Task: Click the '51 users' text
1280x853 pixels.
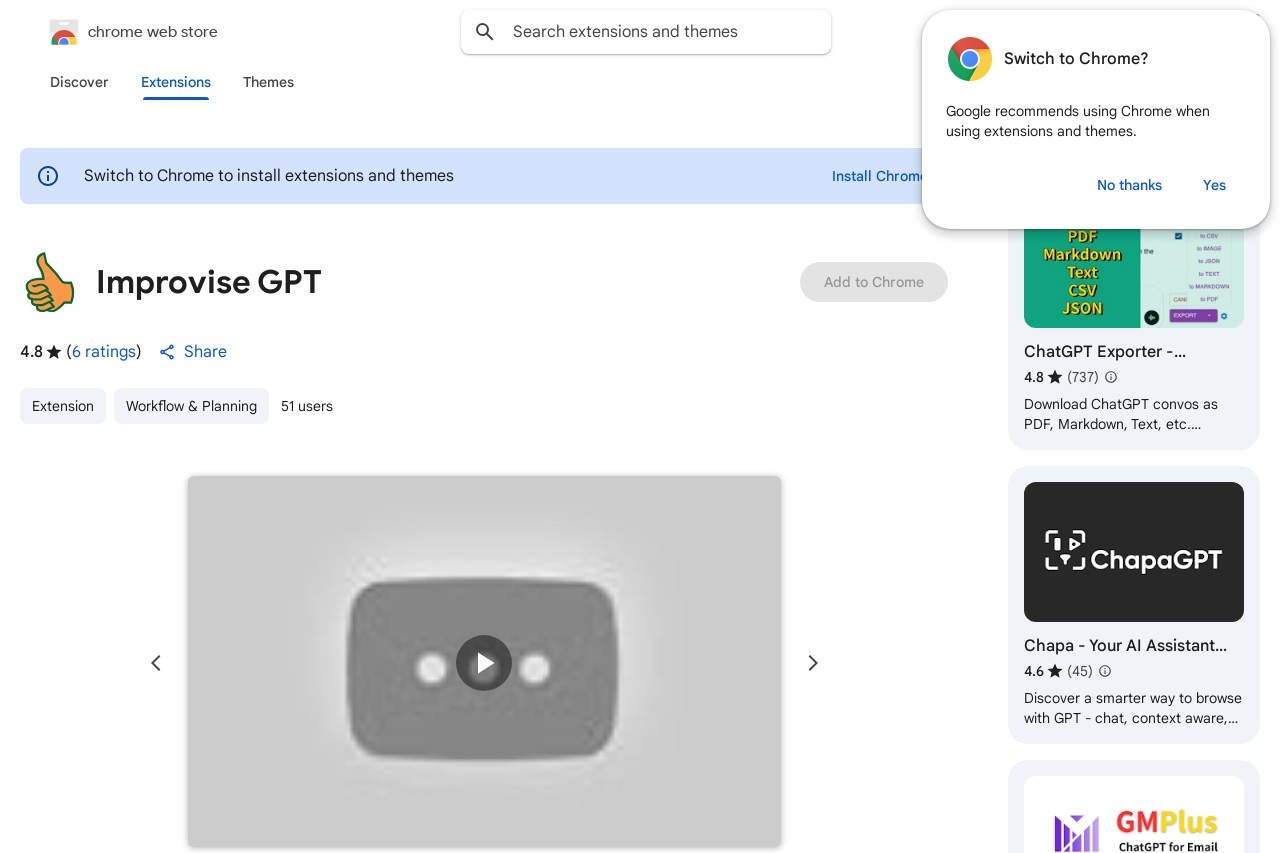Action: tap(307, 406)
